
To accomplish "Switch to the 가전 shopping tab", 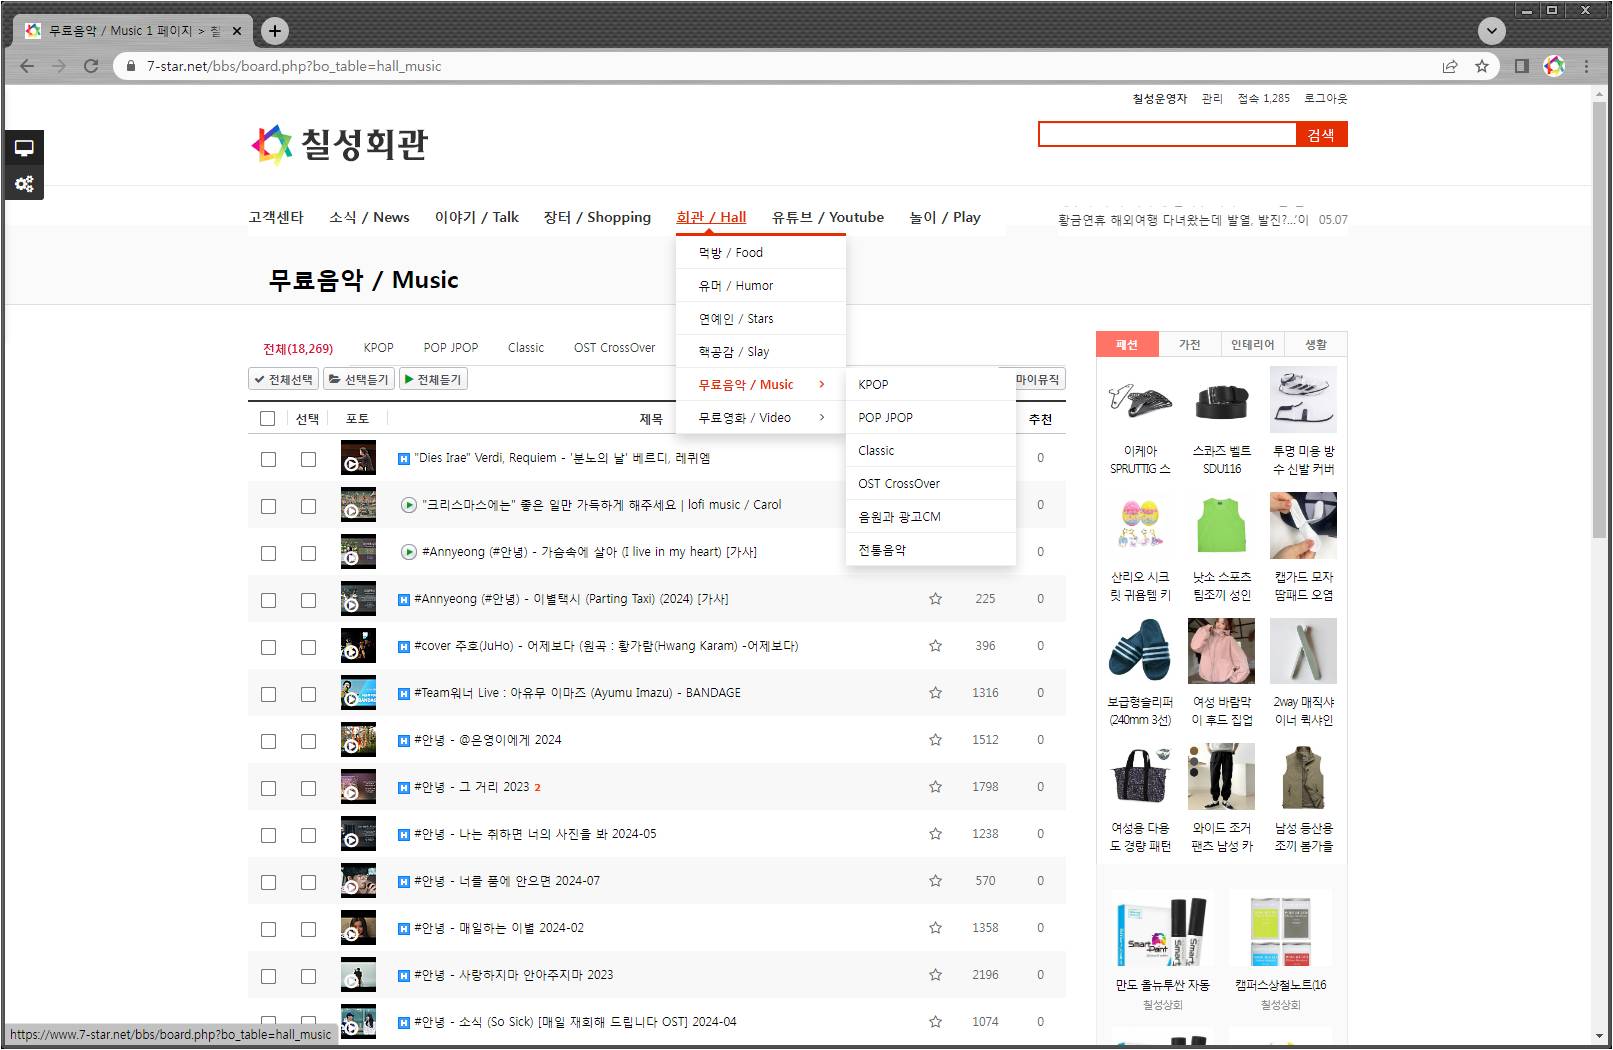I will [1189, 345].
